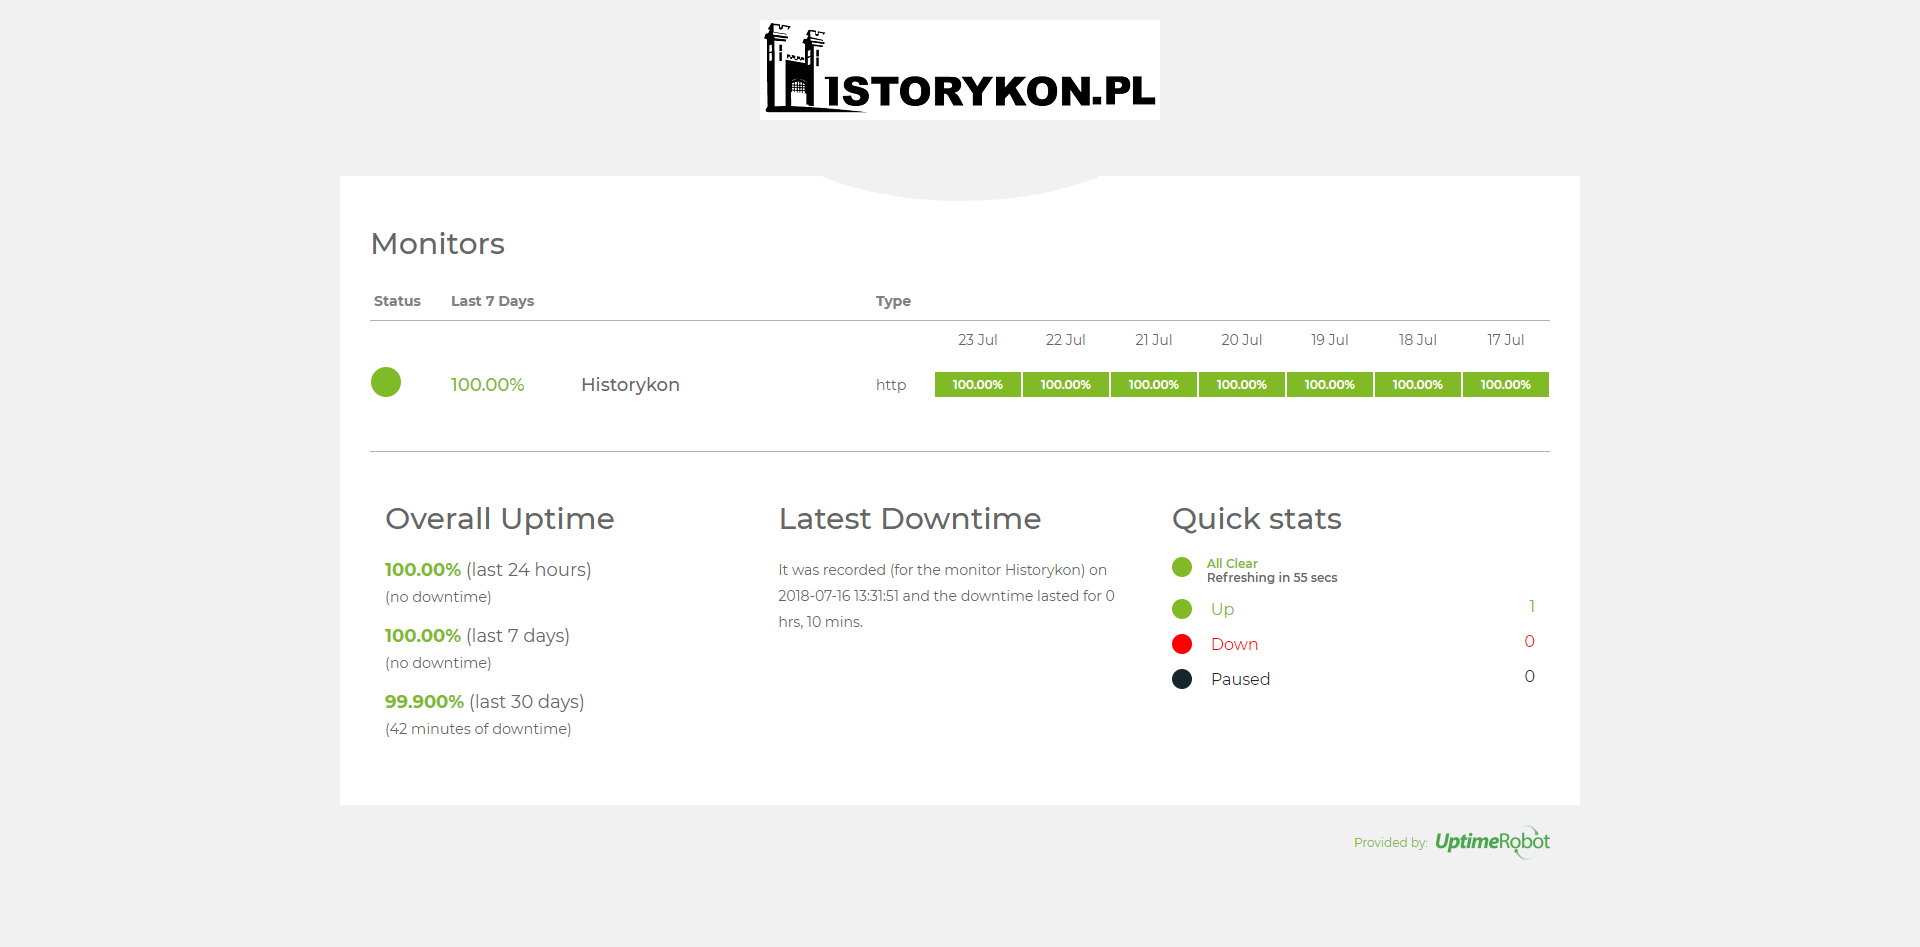This screenshot has width=1920, height=947.
Task: Click the All Clear green indicator icon
Action: coord(1182,567)
